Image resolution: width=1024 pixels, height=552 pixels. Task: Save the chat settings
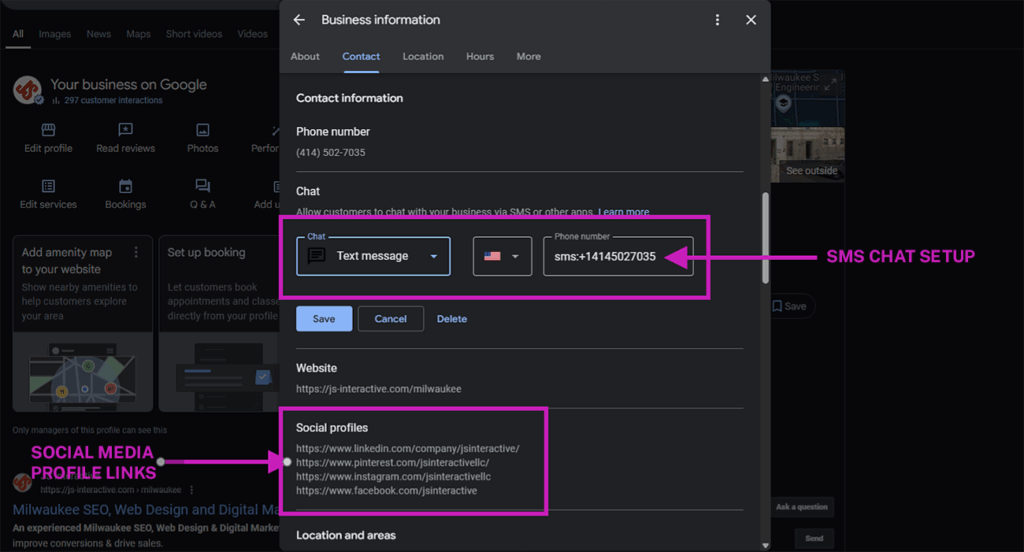pos(324,319)
